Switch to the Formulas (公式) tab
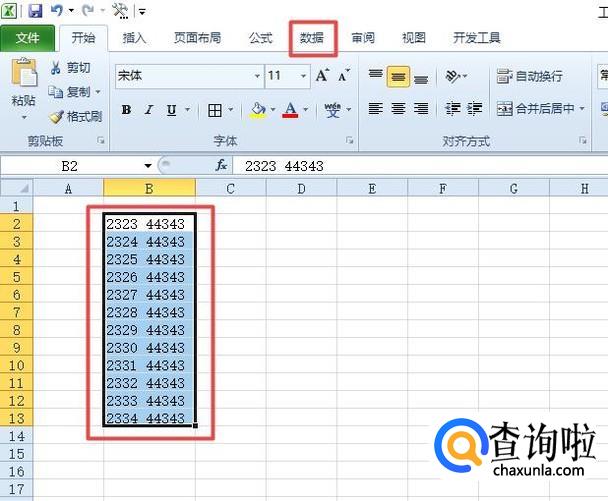Viewport: 608px width, 501px height. click(x=261, y=38)
